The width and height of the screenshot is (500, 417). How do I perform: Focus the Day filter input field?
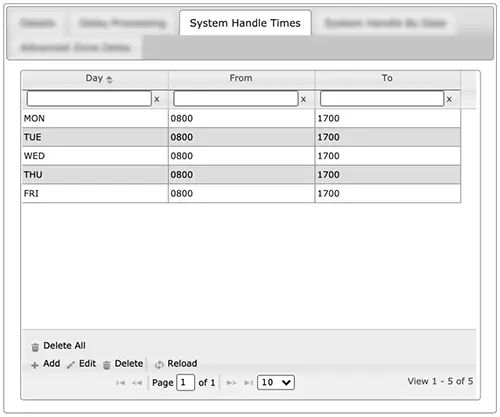[89, 99]
